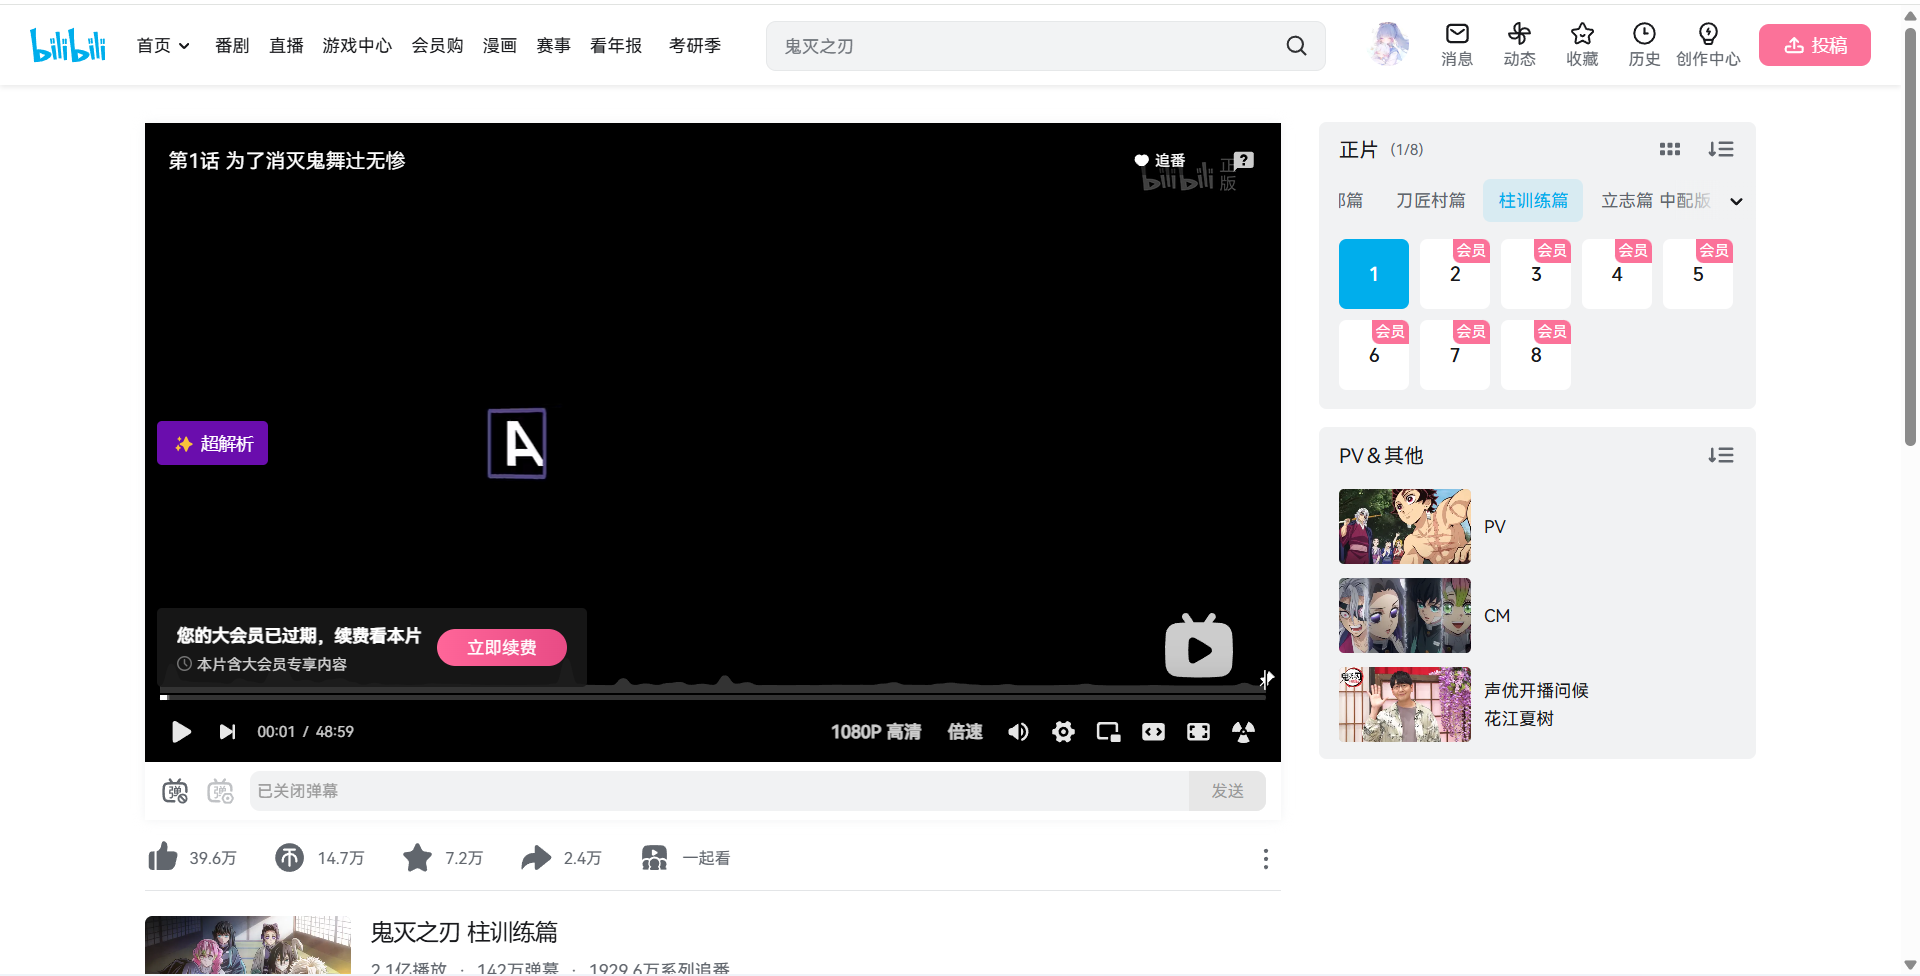
Task: Select the 刀匠村篇 tab
Action: pyautogui.click(x=1430, y=200)
